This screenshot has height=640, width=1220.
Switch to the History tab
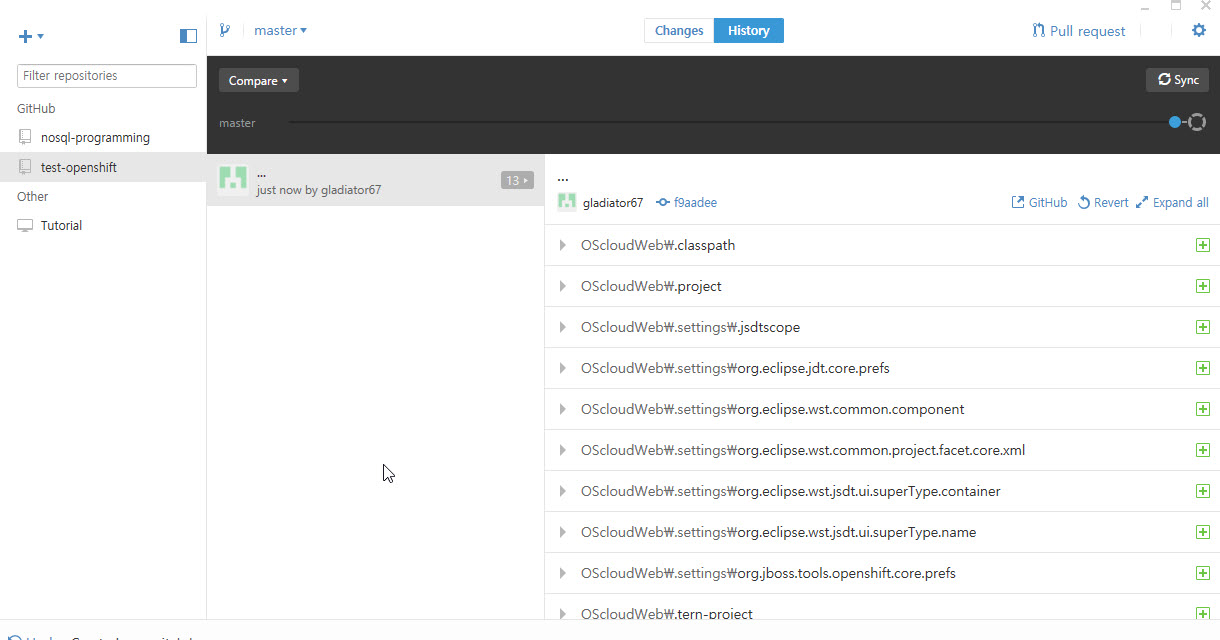(748, 30)
